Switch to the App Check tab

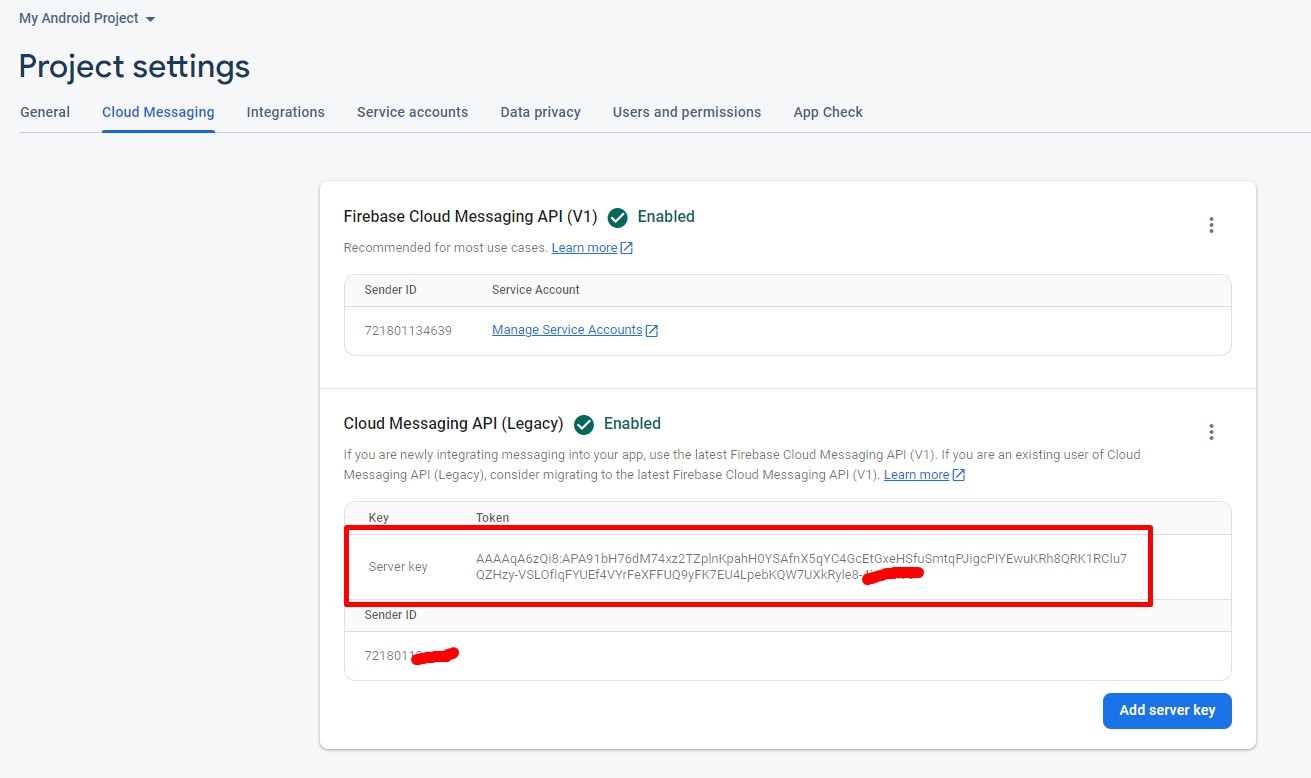(827, 112)
